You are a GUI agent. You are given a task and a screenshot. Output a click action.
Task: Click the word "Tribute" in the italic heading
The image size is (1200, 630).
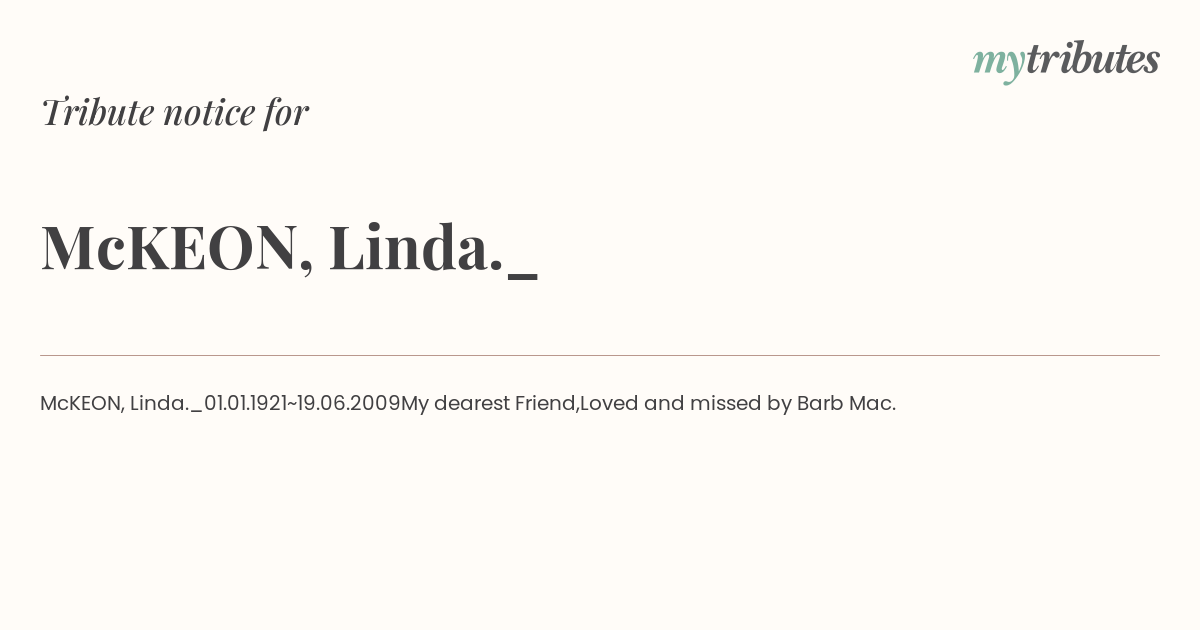pyautogui.click(x=97, y=111)
